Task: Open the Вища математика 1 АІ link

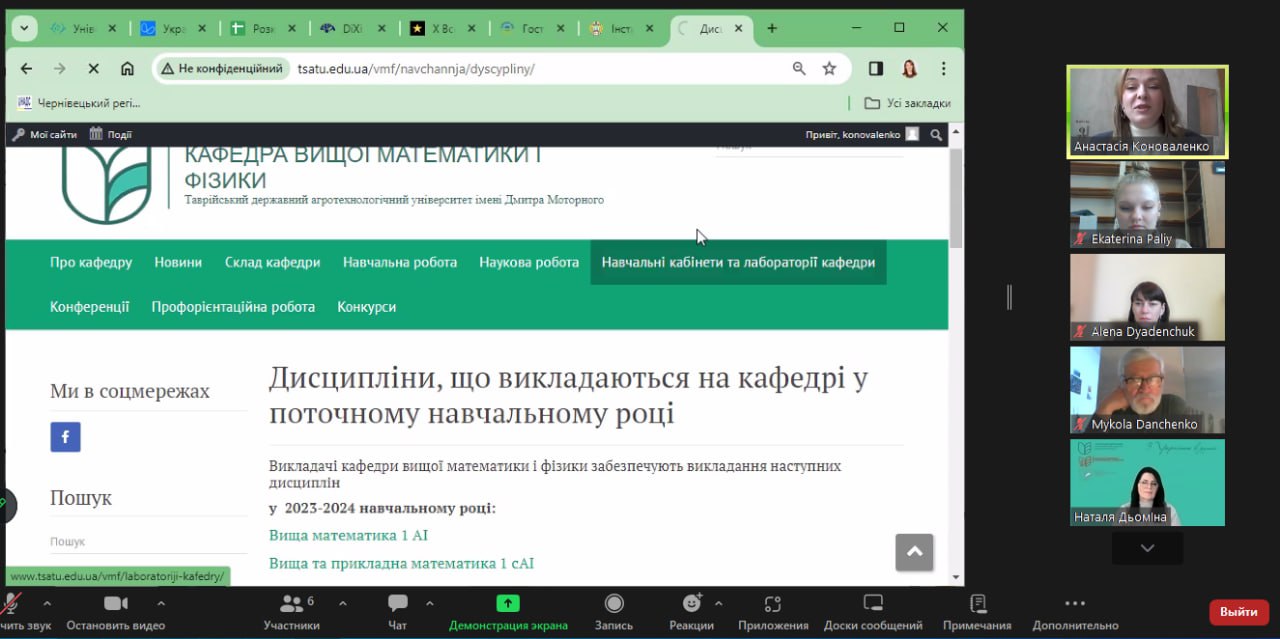Action: [348, 536]
